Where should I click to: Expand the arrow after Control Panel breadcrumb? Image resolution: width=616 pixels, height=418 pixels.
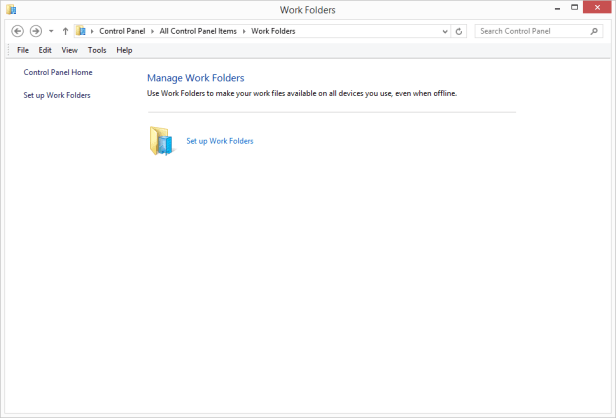tap(153, 31)
